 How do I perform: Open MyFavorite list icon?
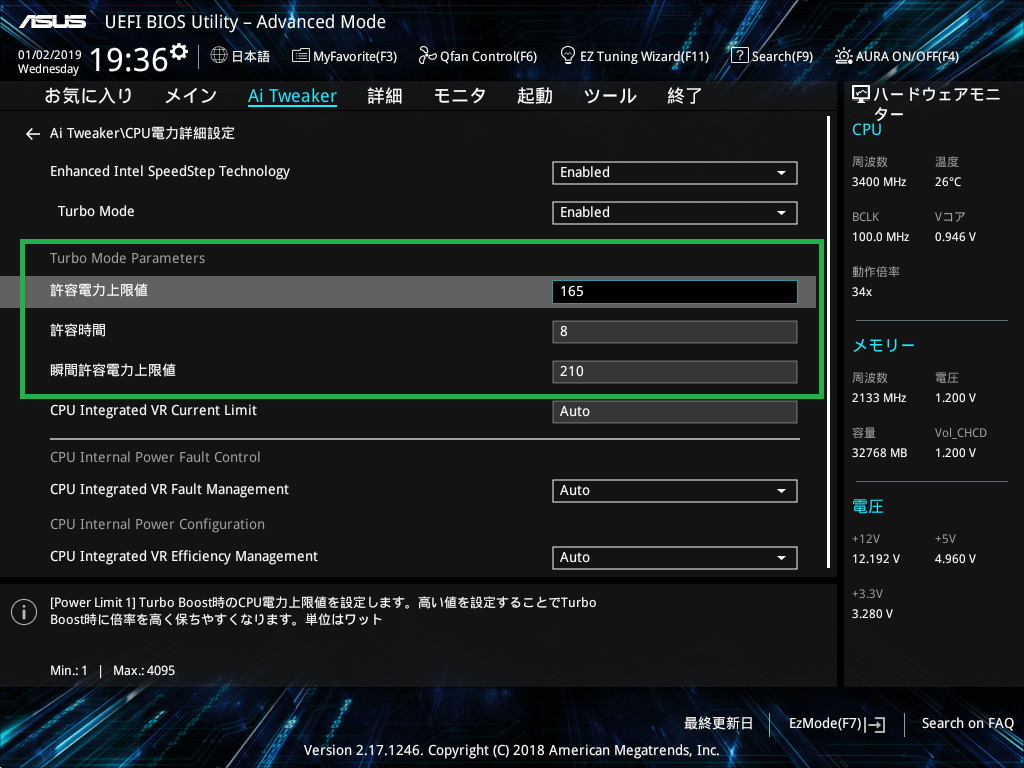(x=300, y=56)
